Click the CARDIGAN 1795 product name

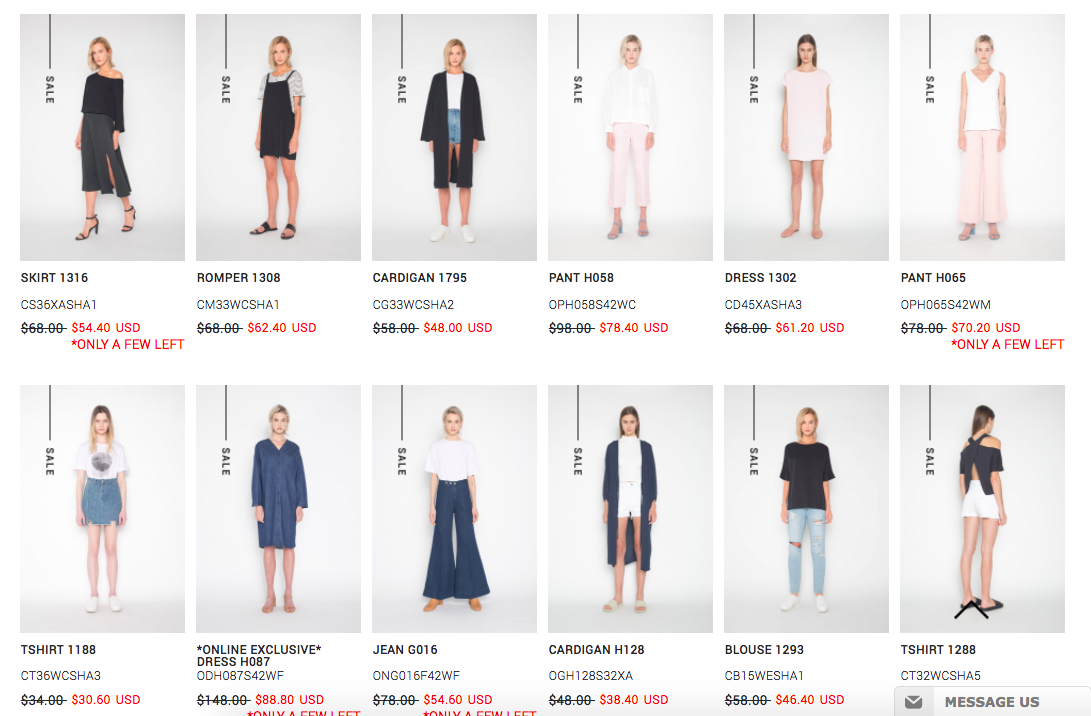coord(420,278)
